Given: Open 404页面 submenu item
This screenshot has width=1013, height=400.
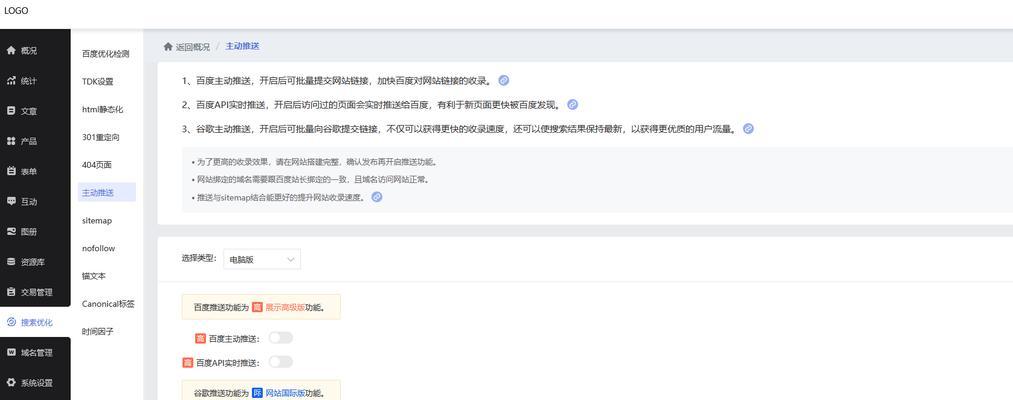Looking at the screenshot, I should click(x=97, y=165).
